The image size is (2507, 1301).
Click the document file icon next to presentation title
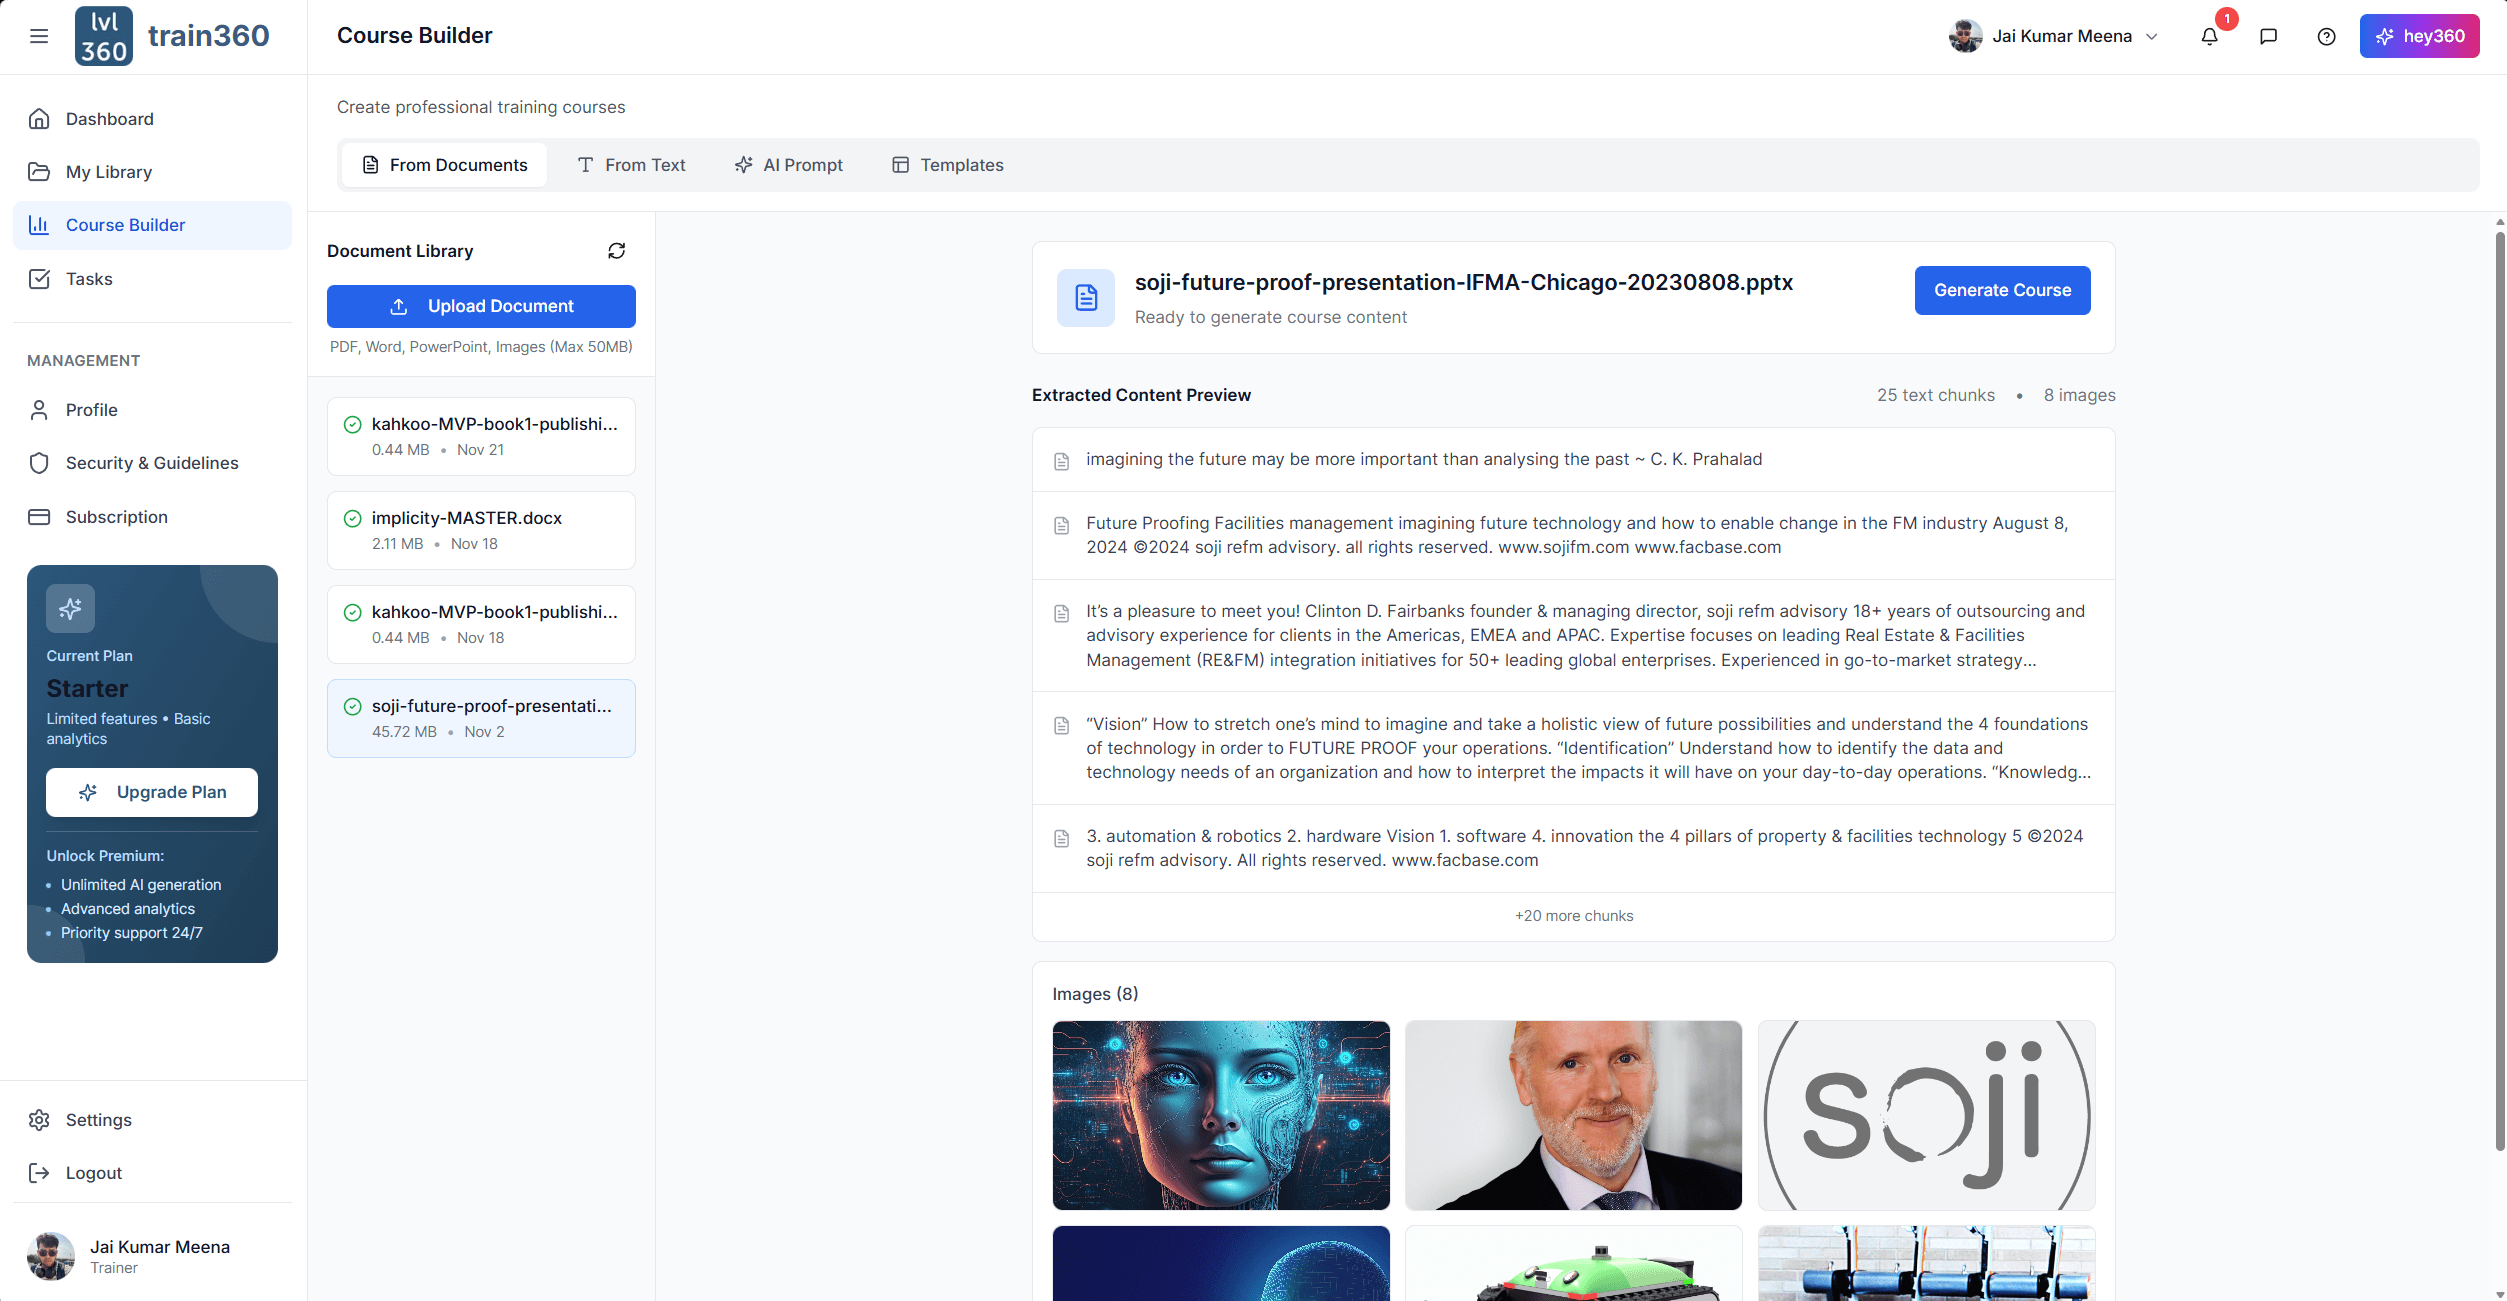pos(1085,297)
